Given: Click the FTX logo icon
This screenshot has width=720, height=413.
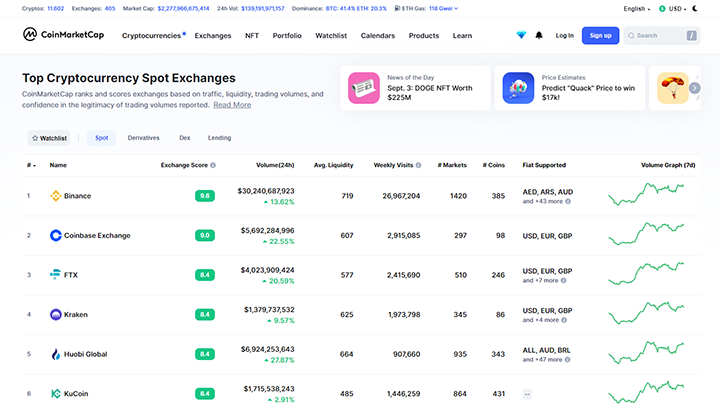Looking at the screenshot, I should [x=55, y=275].
